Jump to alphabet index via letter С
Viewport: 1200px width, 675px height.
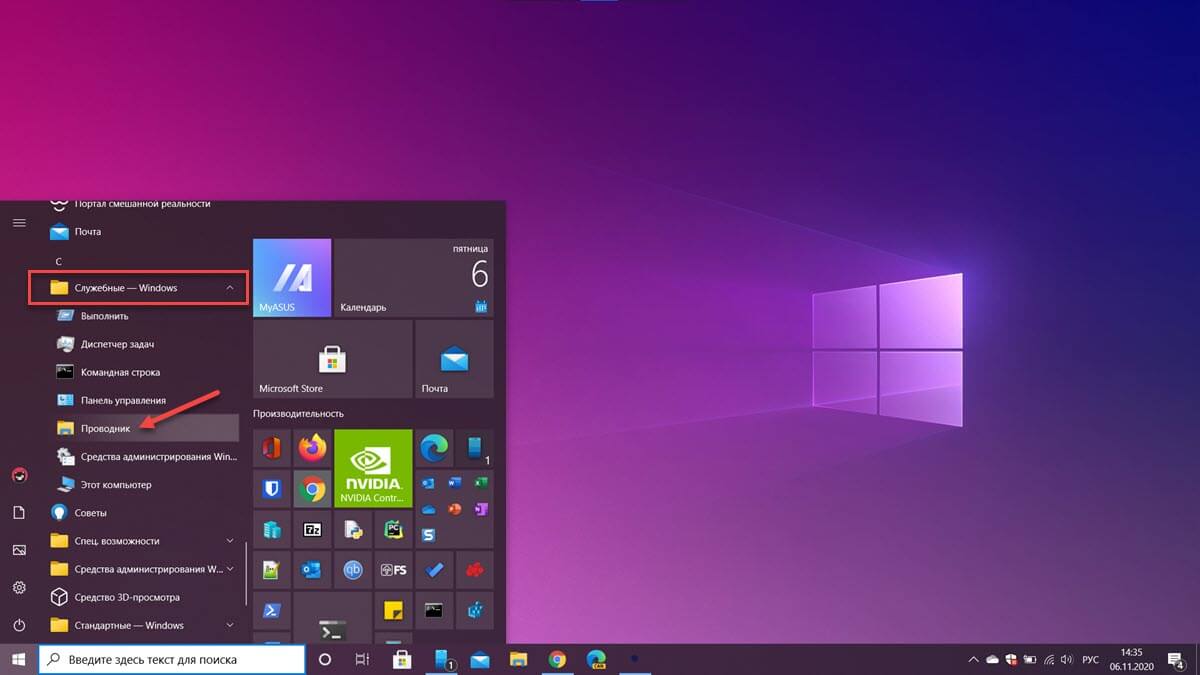coord(59,261)
